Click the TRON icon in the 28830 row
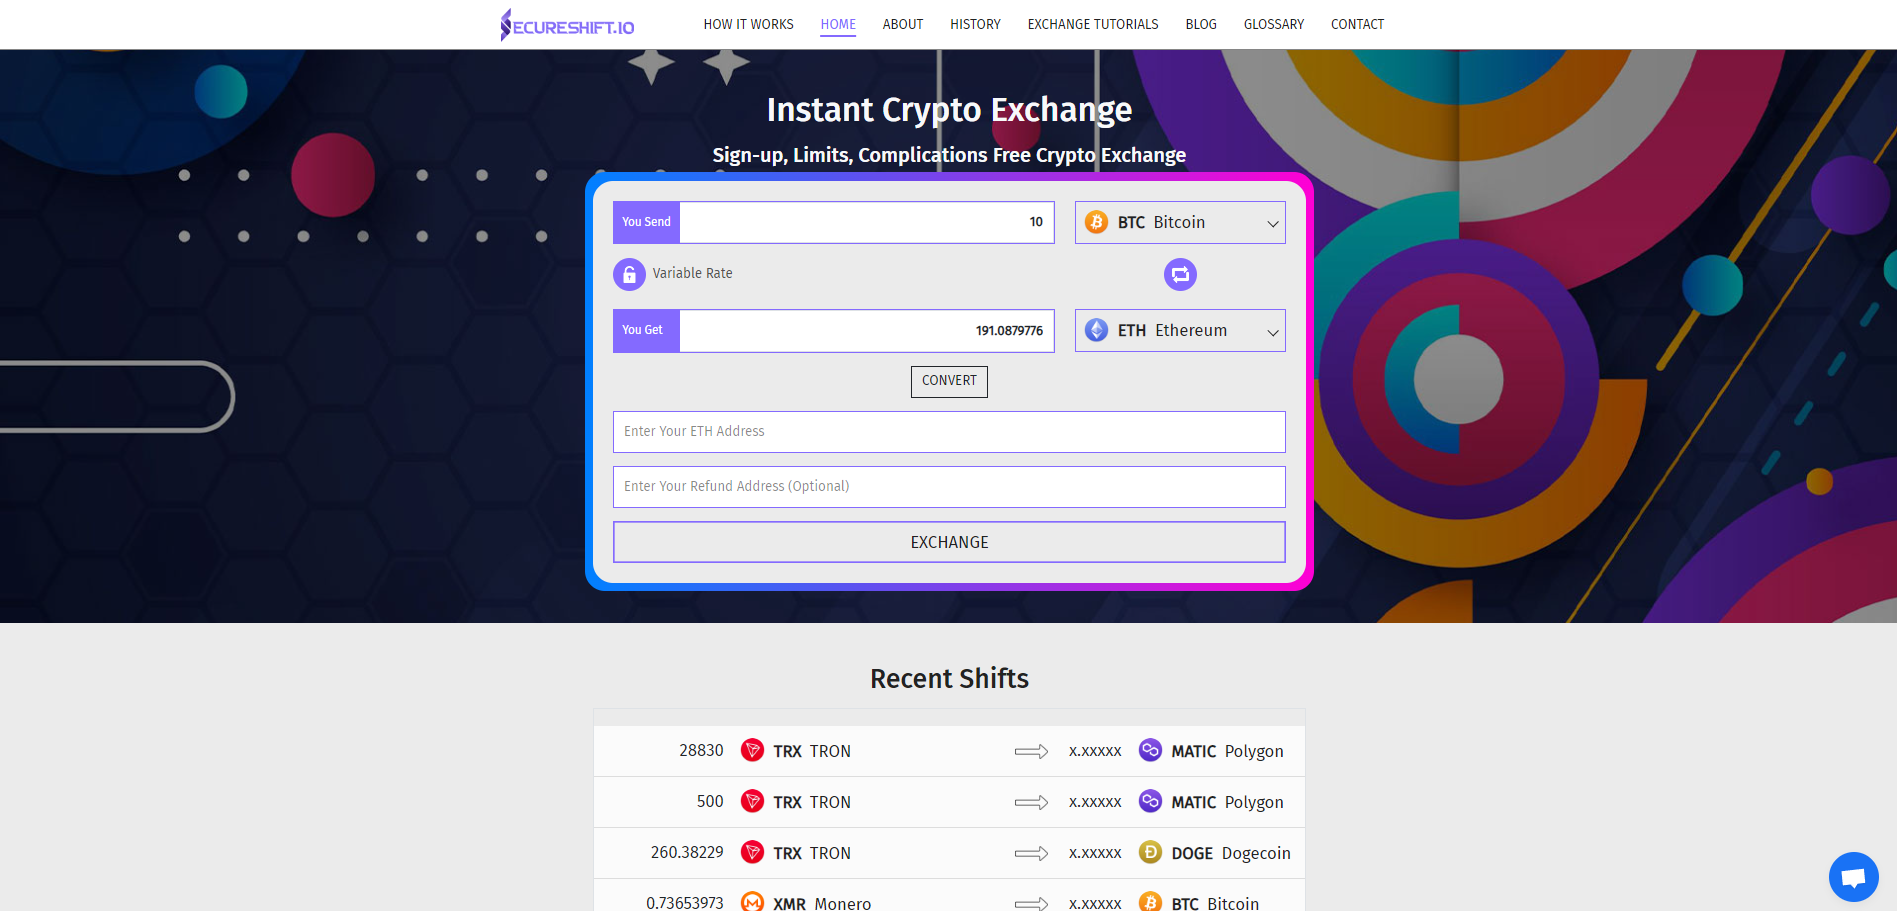Screen dimensions: 1897x911 pyautogui.click(x=752, y=750)
